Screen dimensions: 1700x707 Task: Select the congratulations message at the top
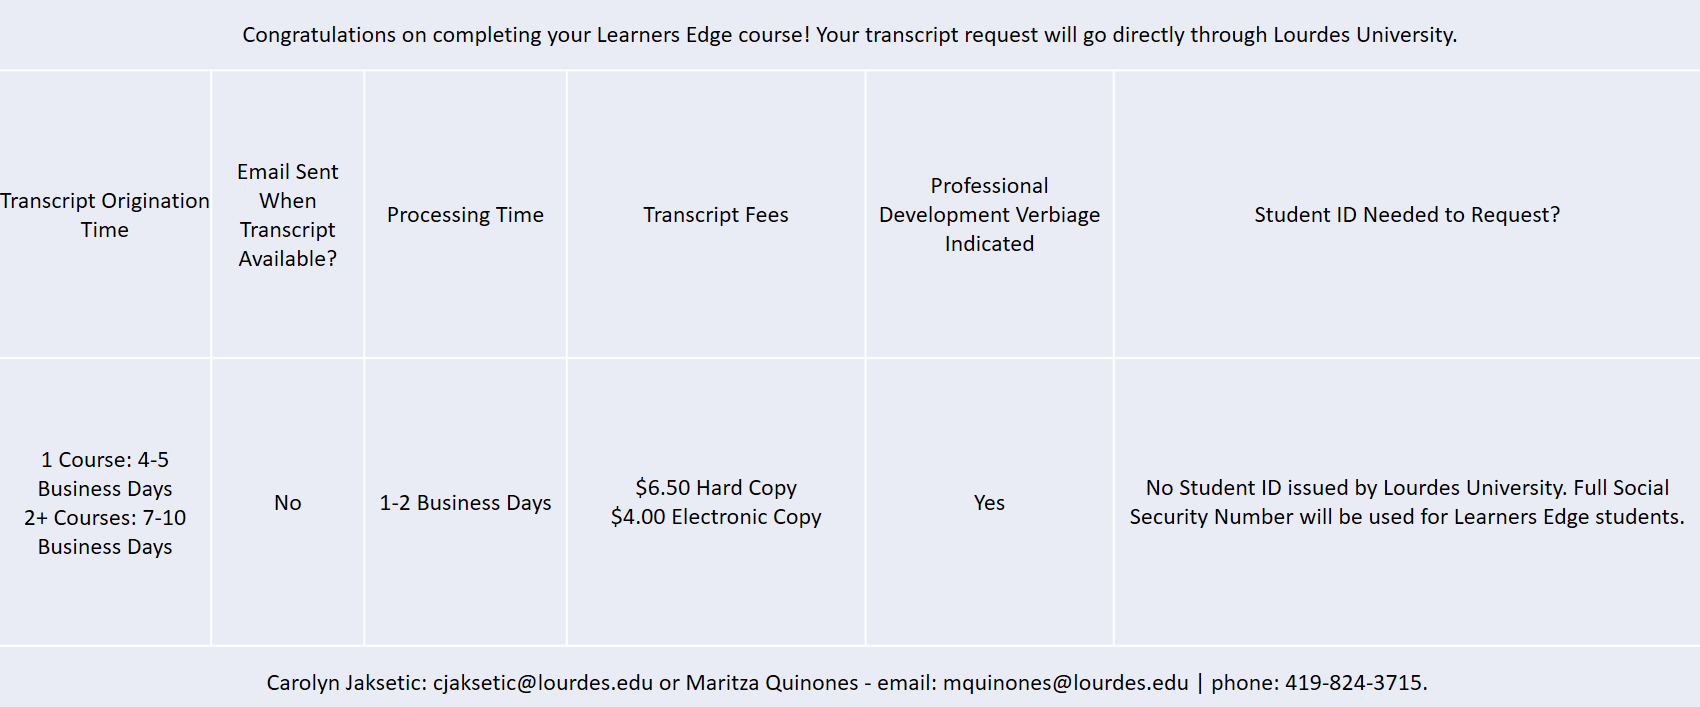tap(849, 35)
